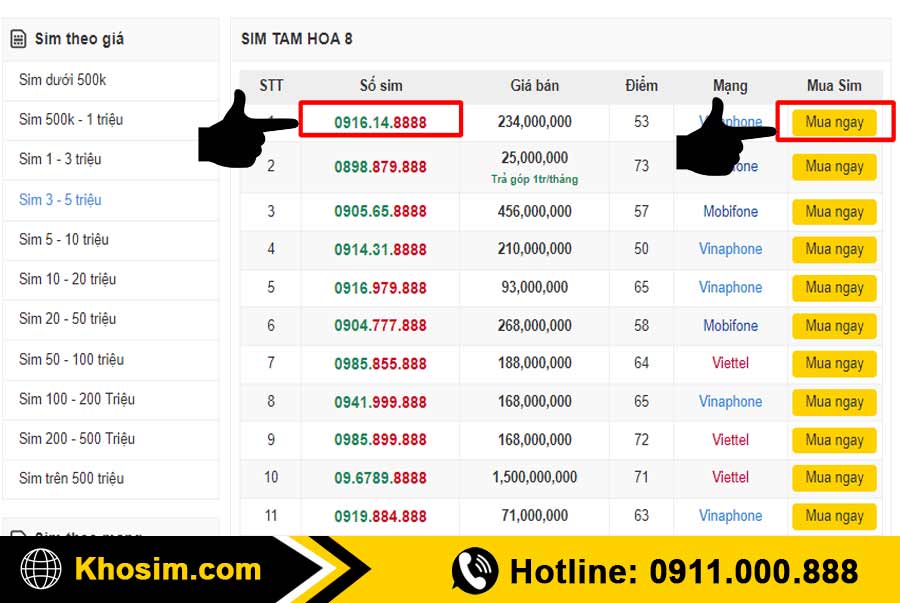Select Sim dưới 500k price filter
This screenshot has height=603, width=900.
62,80
